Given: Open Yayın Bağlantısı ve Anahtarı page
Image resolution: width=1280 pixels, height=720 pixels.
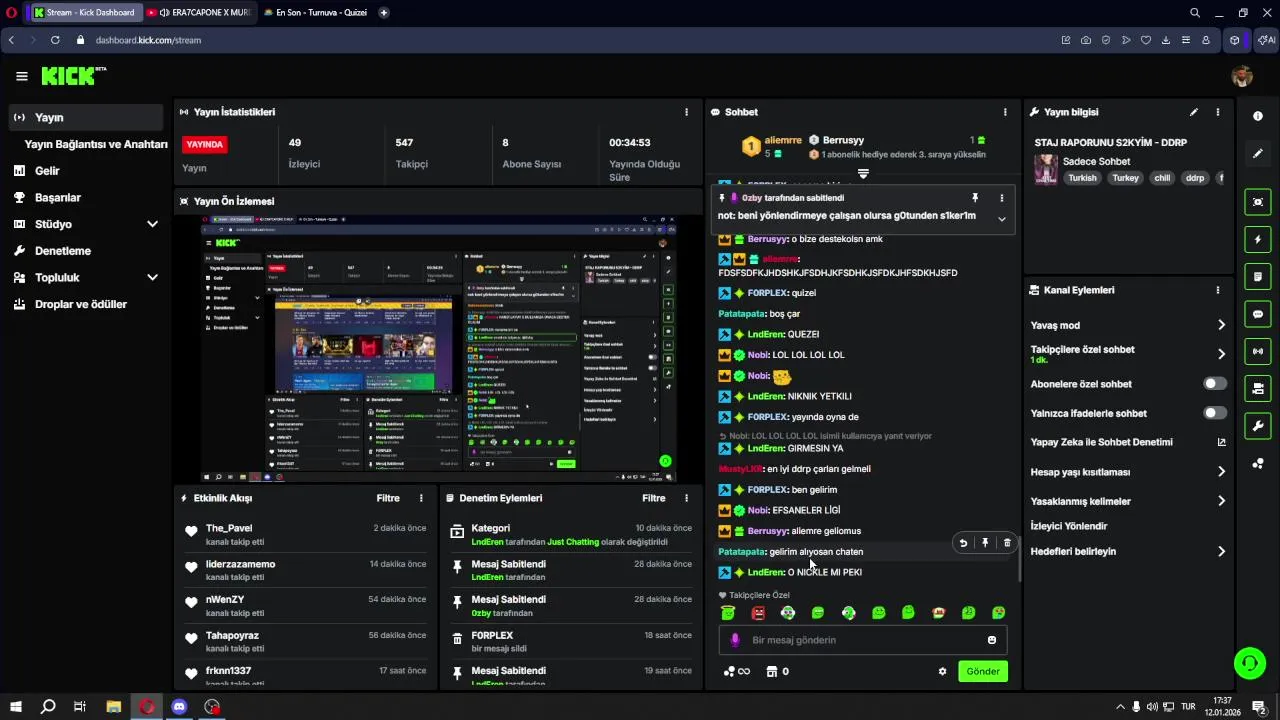Looking at the screenshot, I should pyautogui.click(x=96, y=144).
